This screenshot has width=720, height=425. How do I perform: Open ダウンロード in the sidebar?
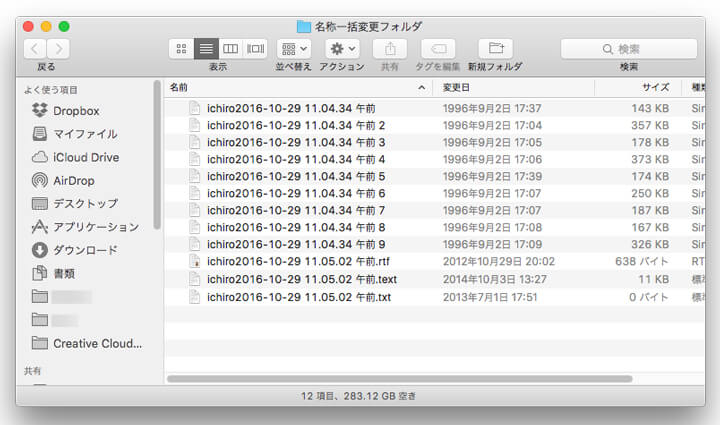[75, 250]
